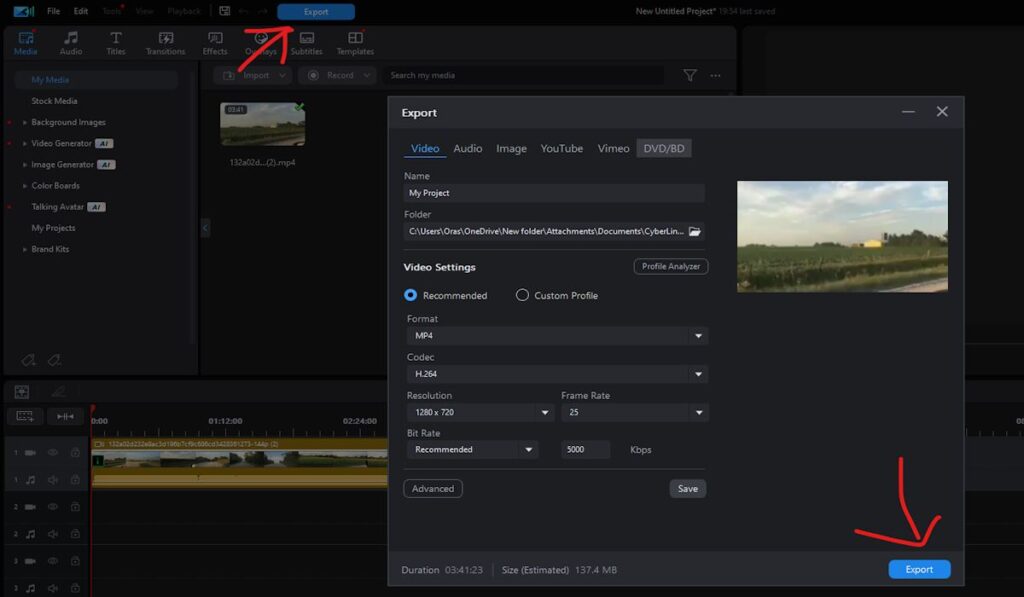Image resolution: width=1024 pixels, height=597 pixels.
Task: Hide video track 1 with eye icon
Action: (53, 452)
